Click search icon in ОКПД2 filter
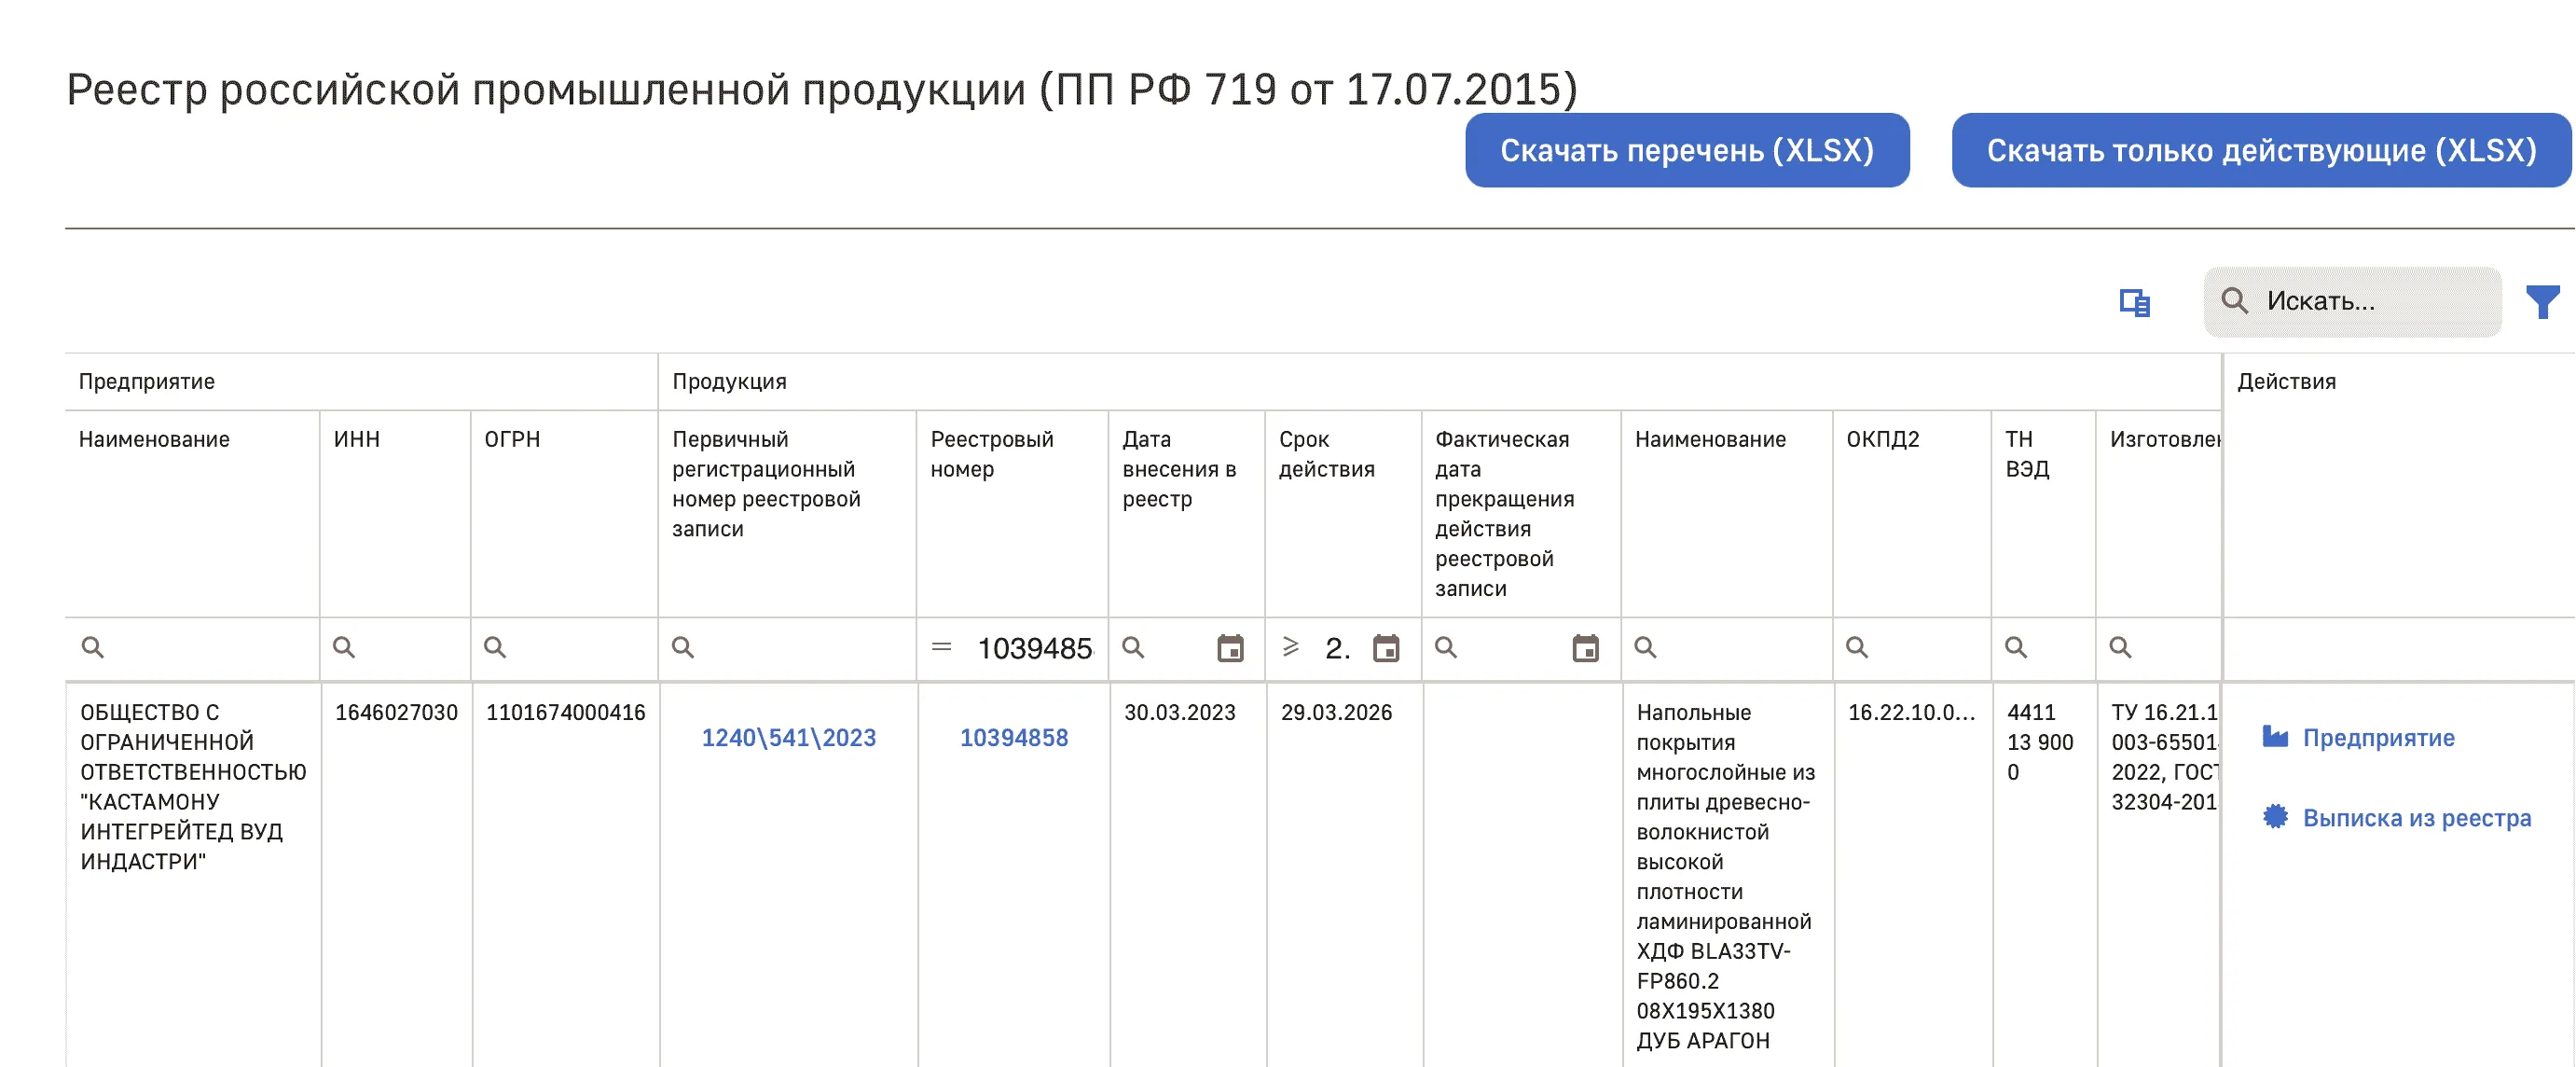This screenshot has height=1067, width=2576. point(1857,647)
